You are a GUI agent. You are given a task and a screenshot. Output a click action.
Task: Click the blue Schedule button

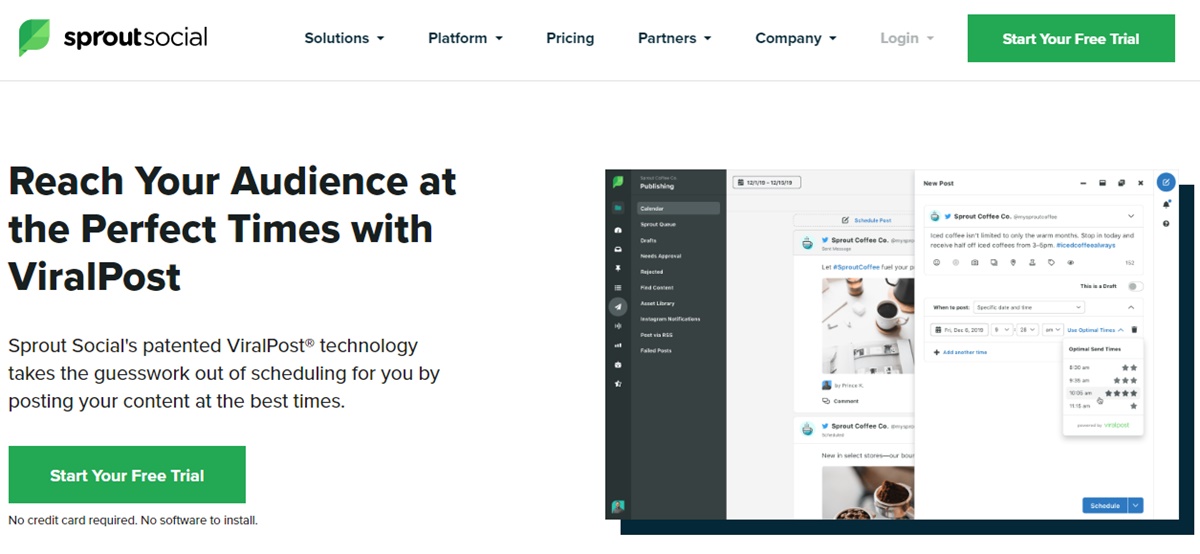(x=1104, y=506)
